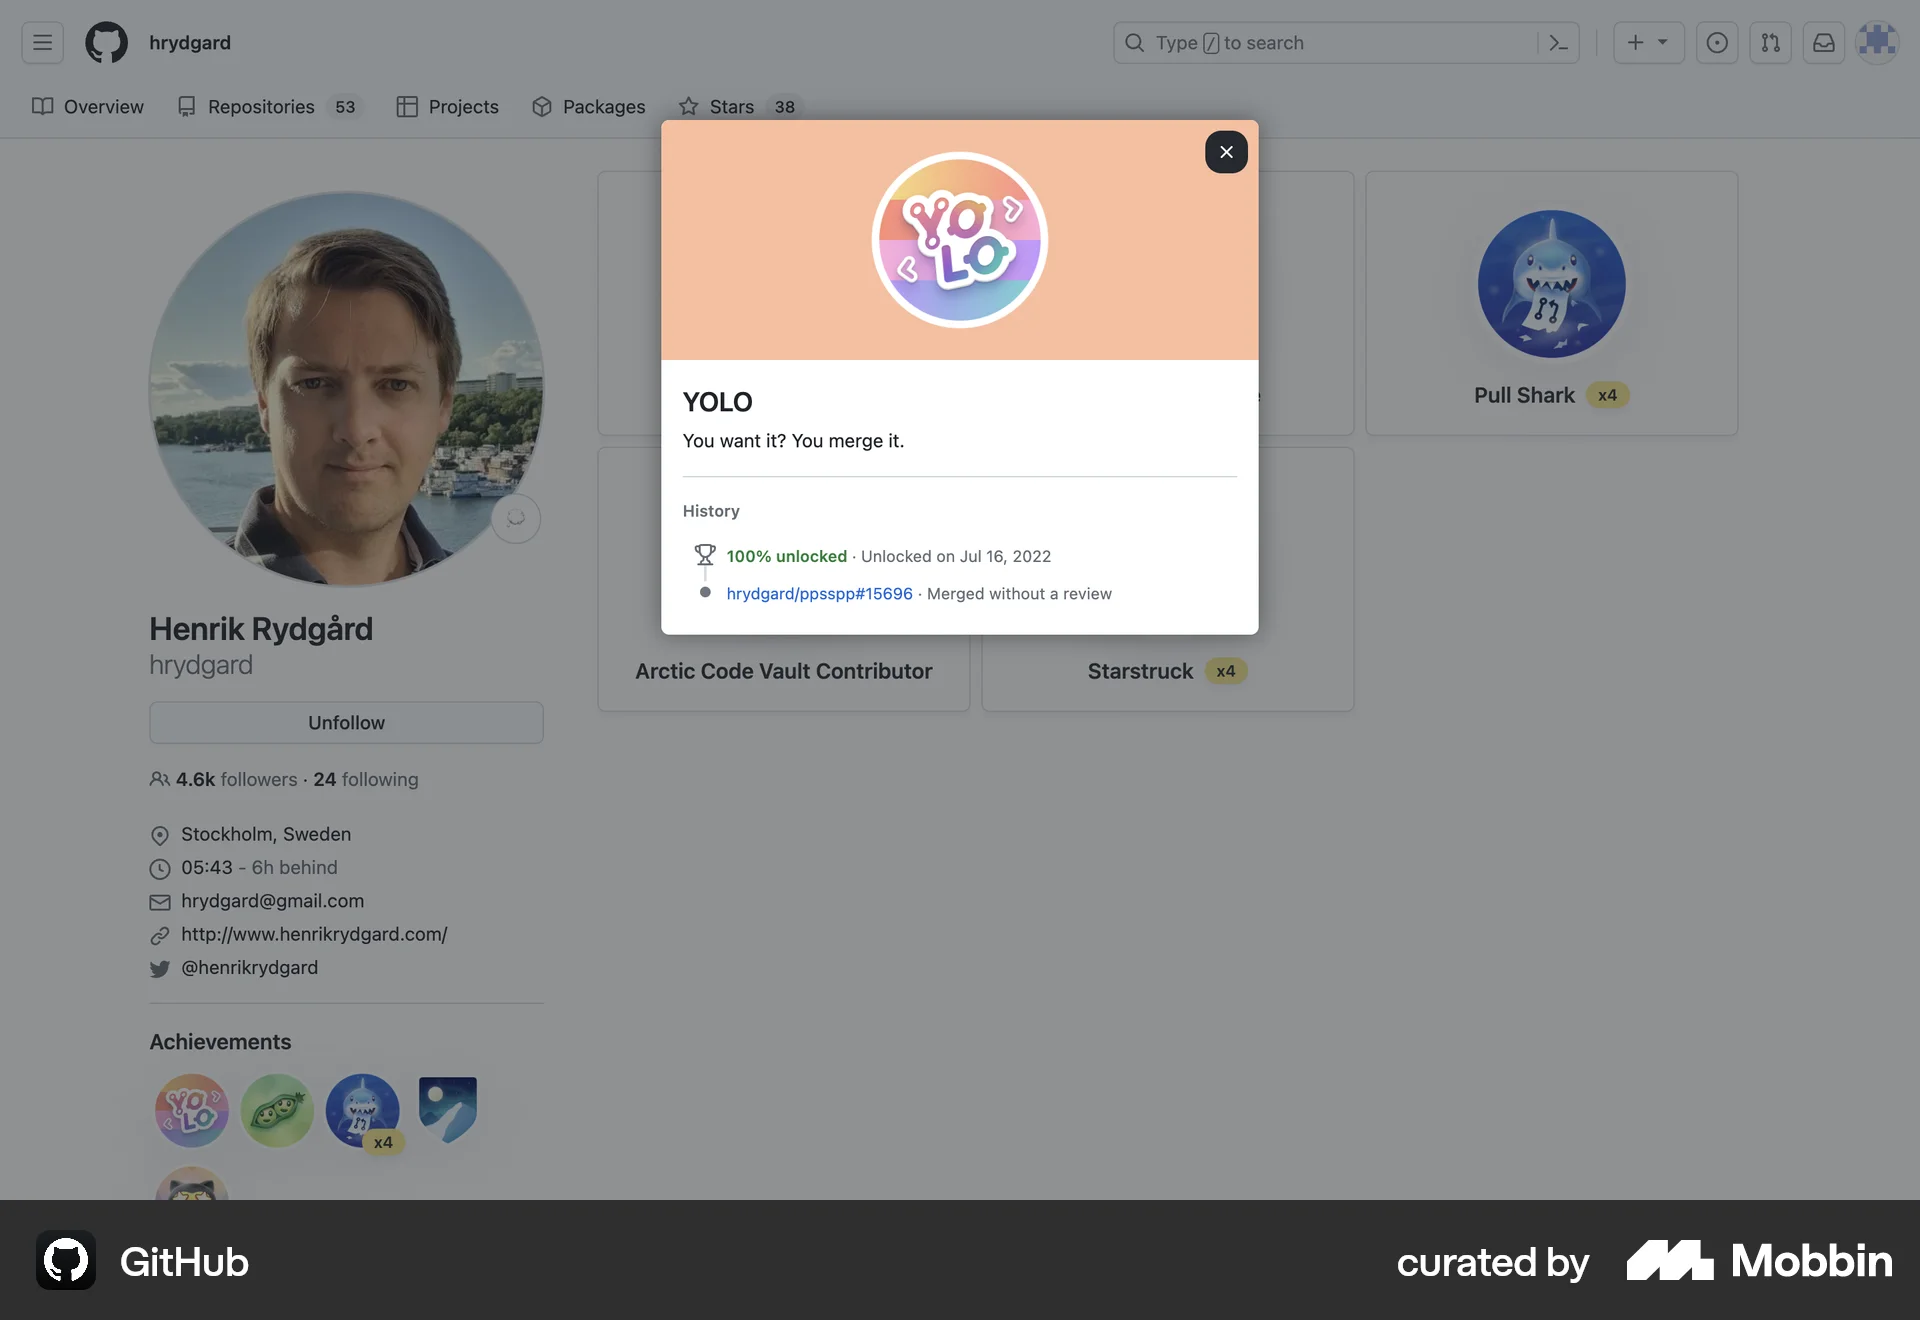Switch to the Stars tab
This screenshot has height=1320, width=1920.
(x=731, y=106)
